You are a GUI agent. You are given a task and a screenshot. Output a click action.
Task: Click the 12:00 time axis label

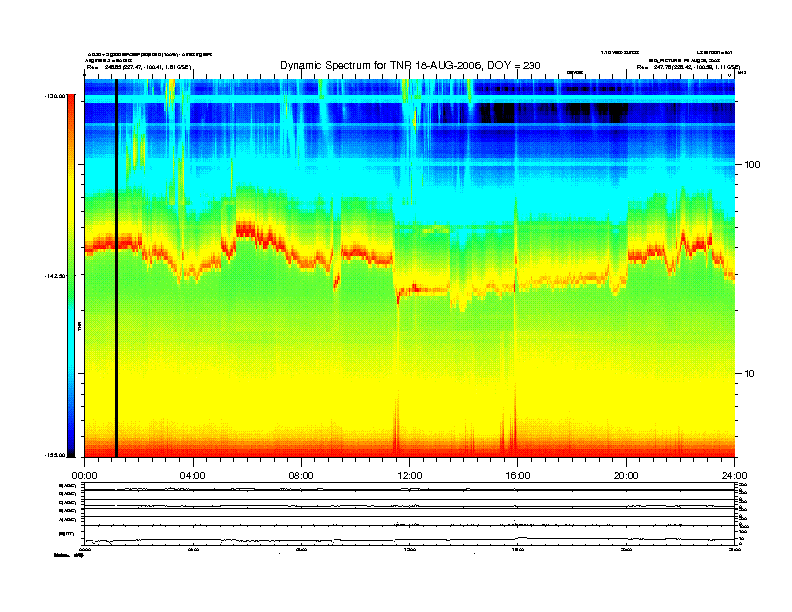(x=410, y=476)
